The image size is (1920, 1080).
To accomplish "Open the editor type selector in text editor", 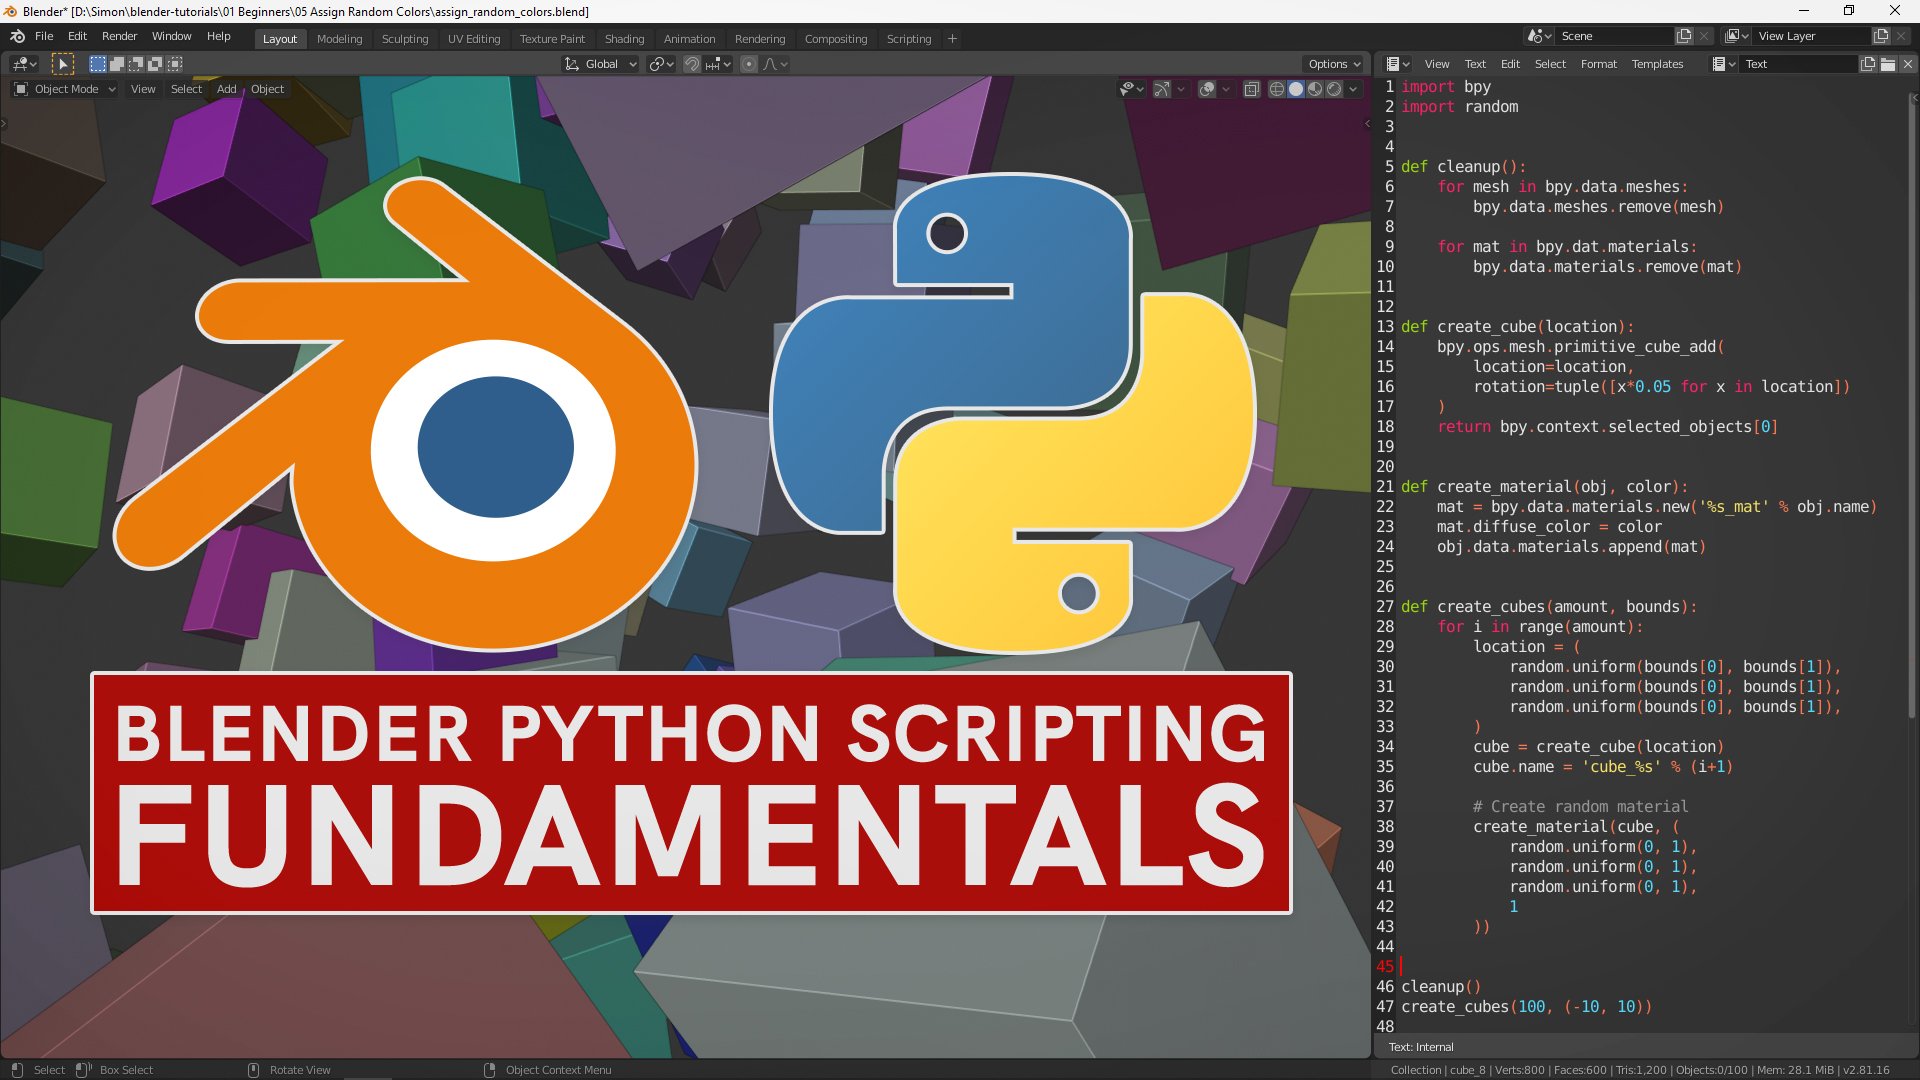I will (1394, 63).
